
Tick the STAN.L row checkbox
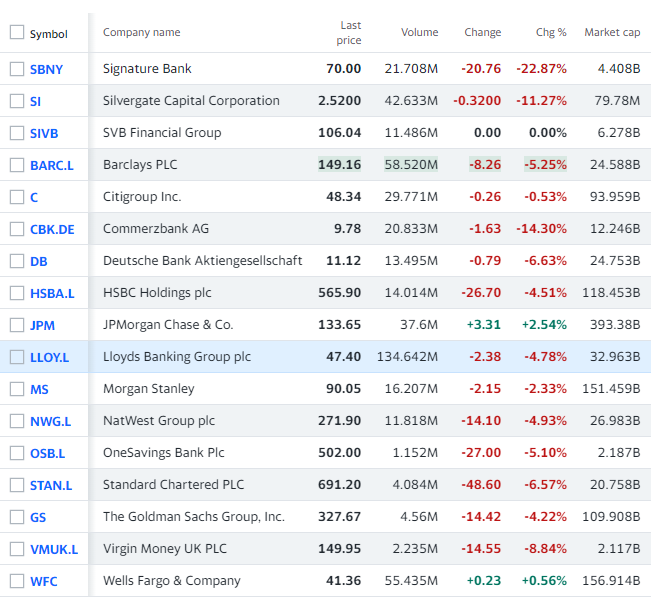coord(17,485)
